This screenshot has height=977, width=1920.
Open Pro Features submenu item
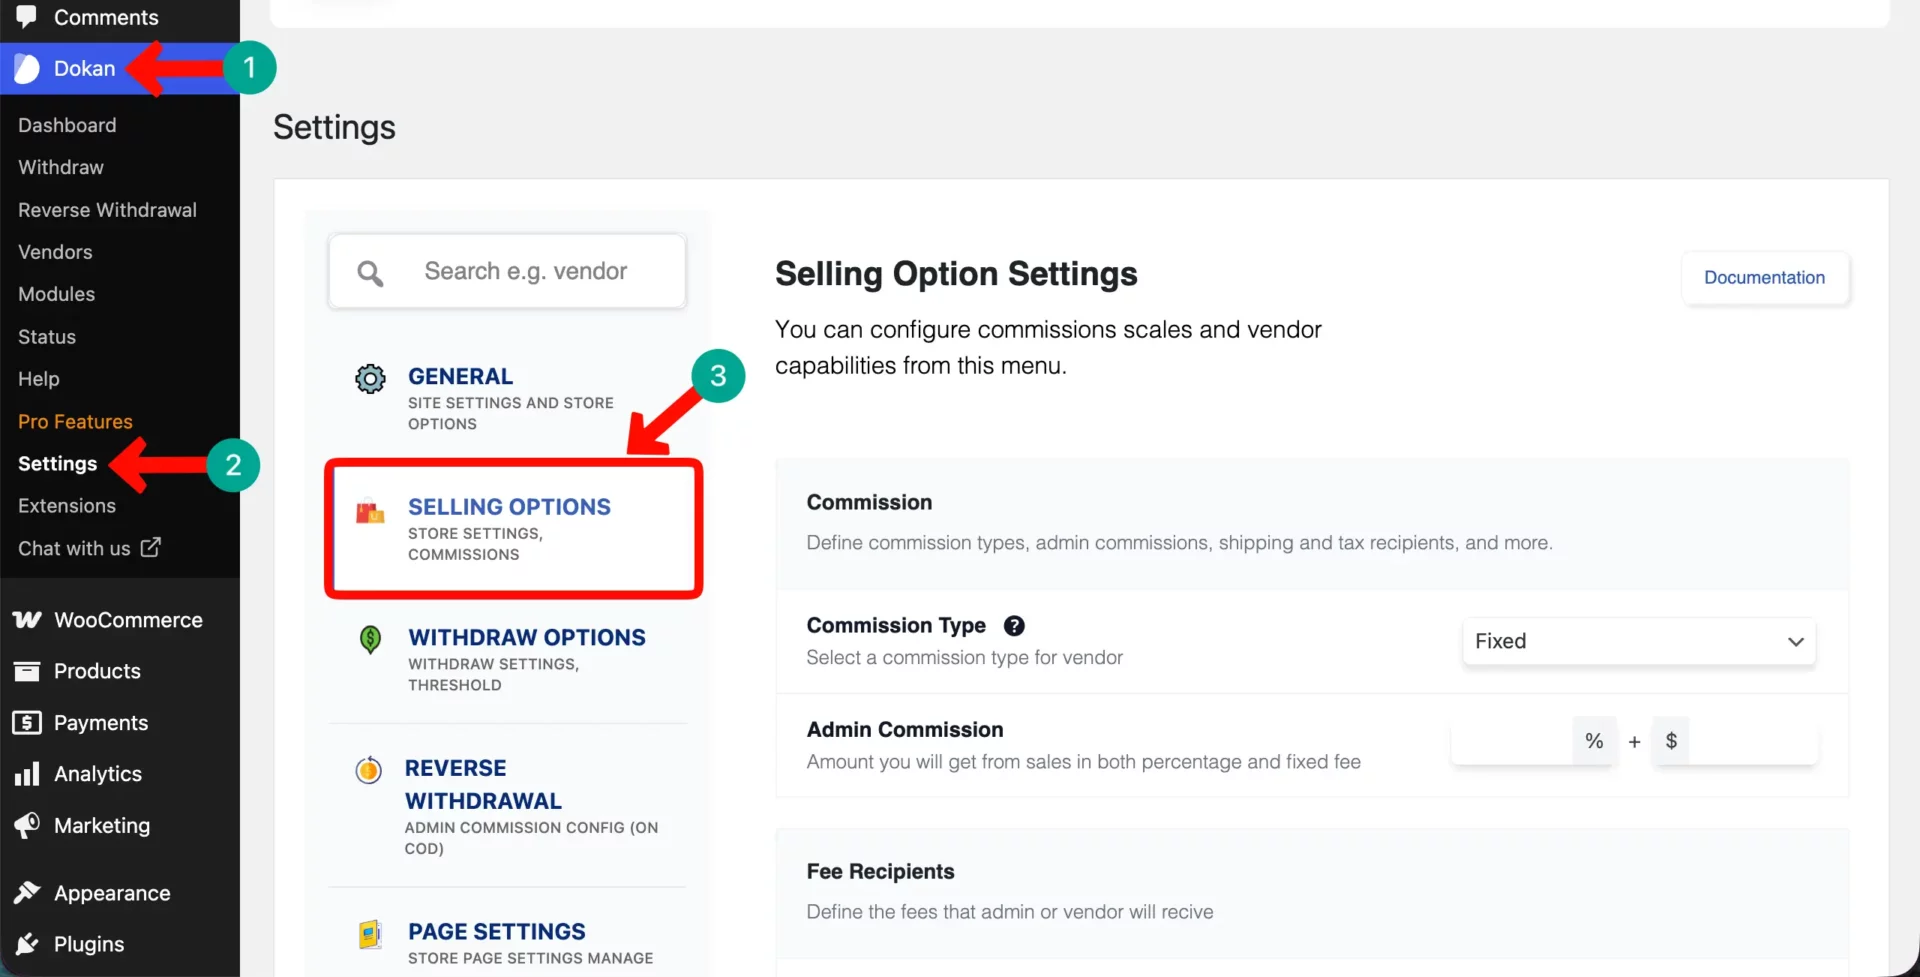pyautogui.click(x=75, y=421)
